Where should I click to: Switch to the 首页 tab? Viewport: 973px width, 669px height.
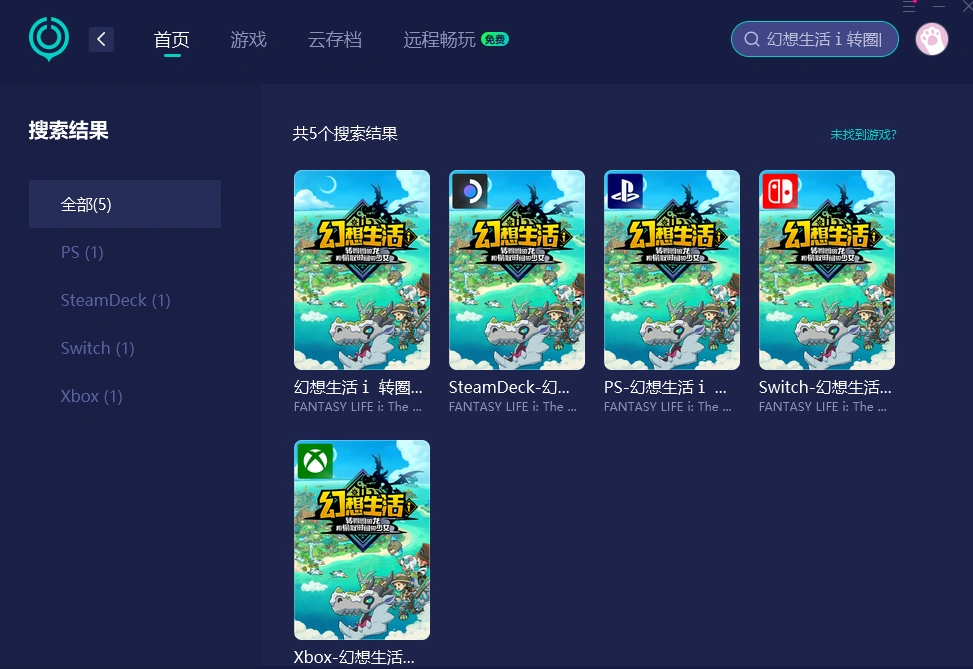point(172,40)
